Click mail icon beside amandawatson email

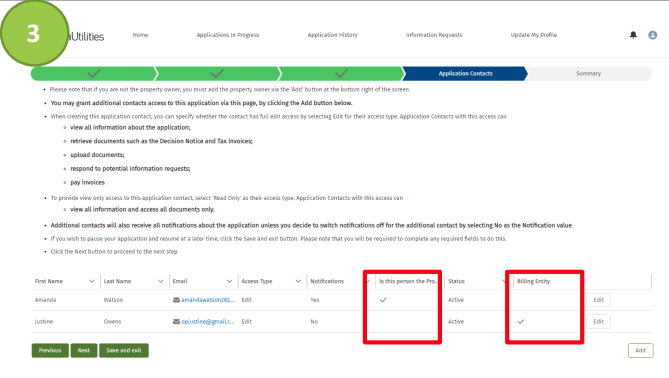tap(176, 300)
